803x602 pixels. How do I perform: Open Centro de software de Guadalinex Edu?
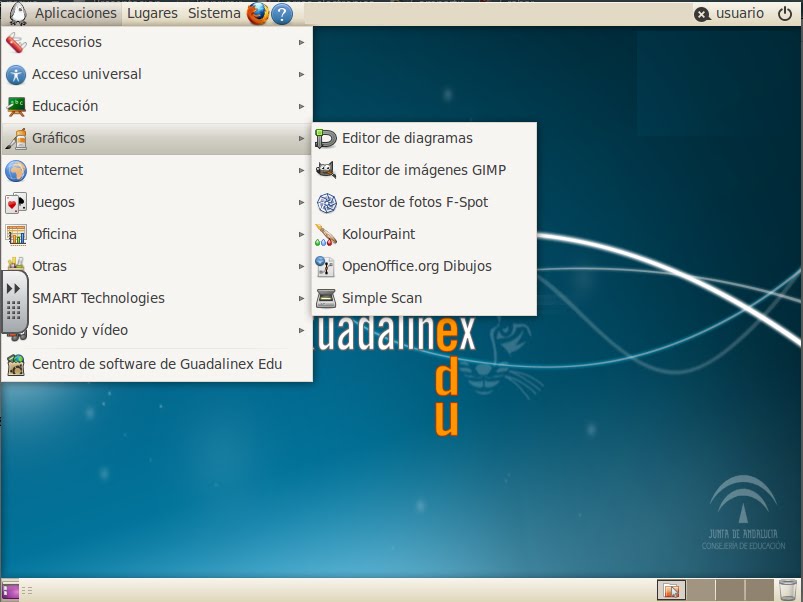pos(157,364)
